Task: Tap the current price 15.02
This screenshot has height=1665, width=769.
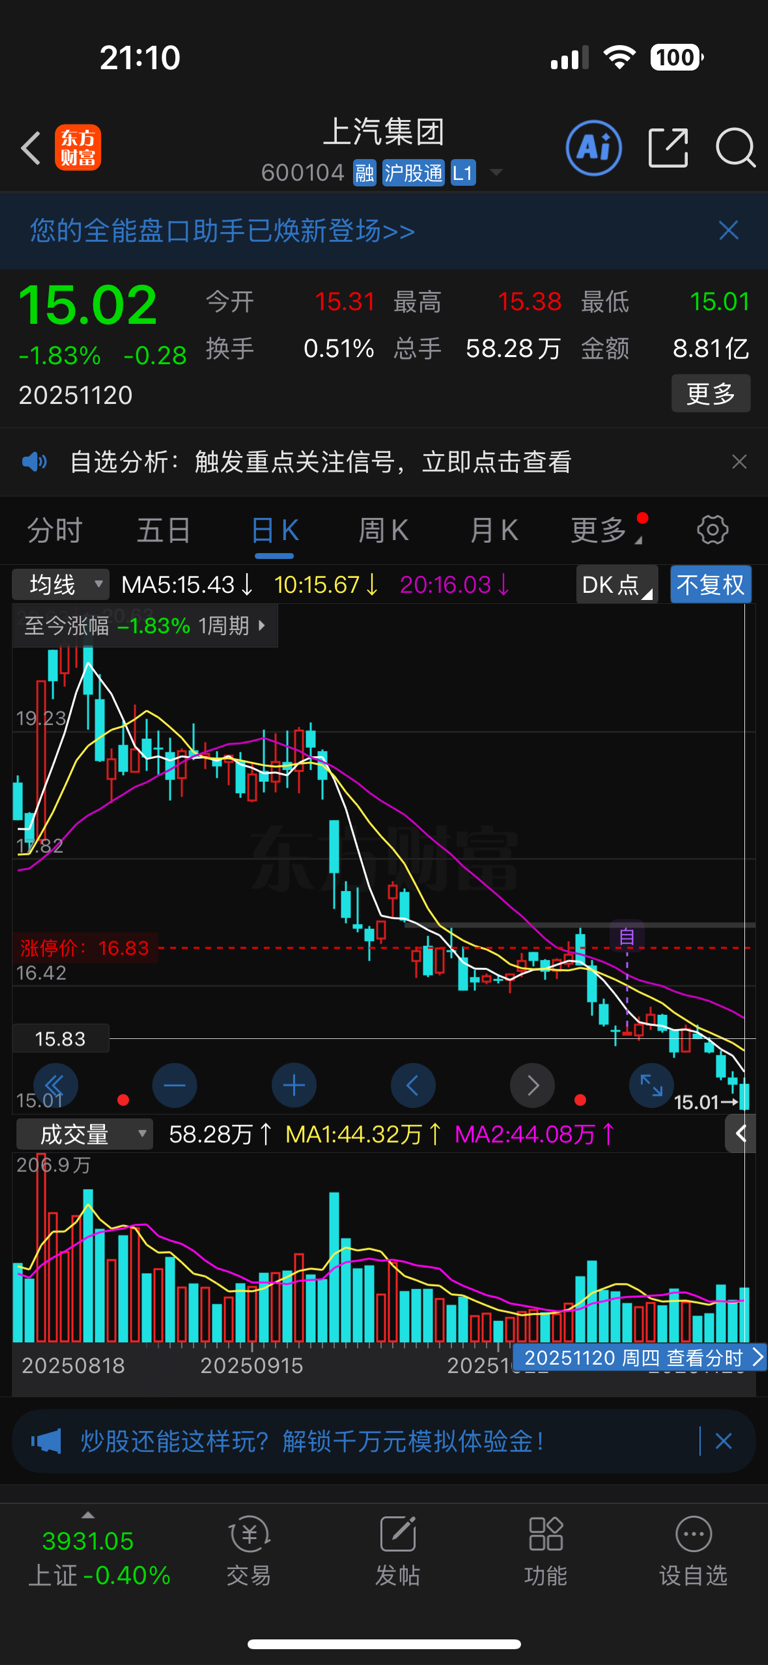Action: click(88, 305)
